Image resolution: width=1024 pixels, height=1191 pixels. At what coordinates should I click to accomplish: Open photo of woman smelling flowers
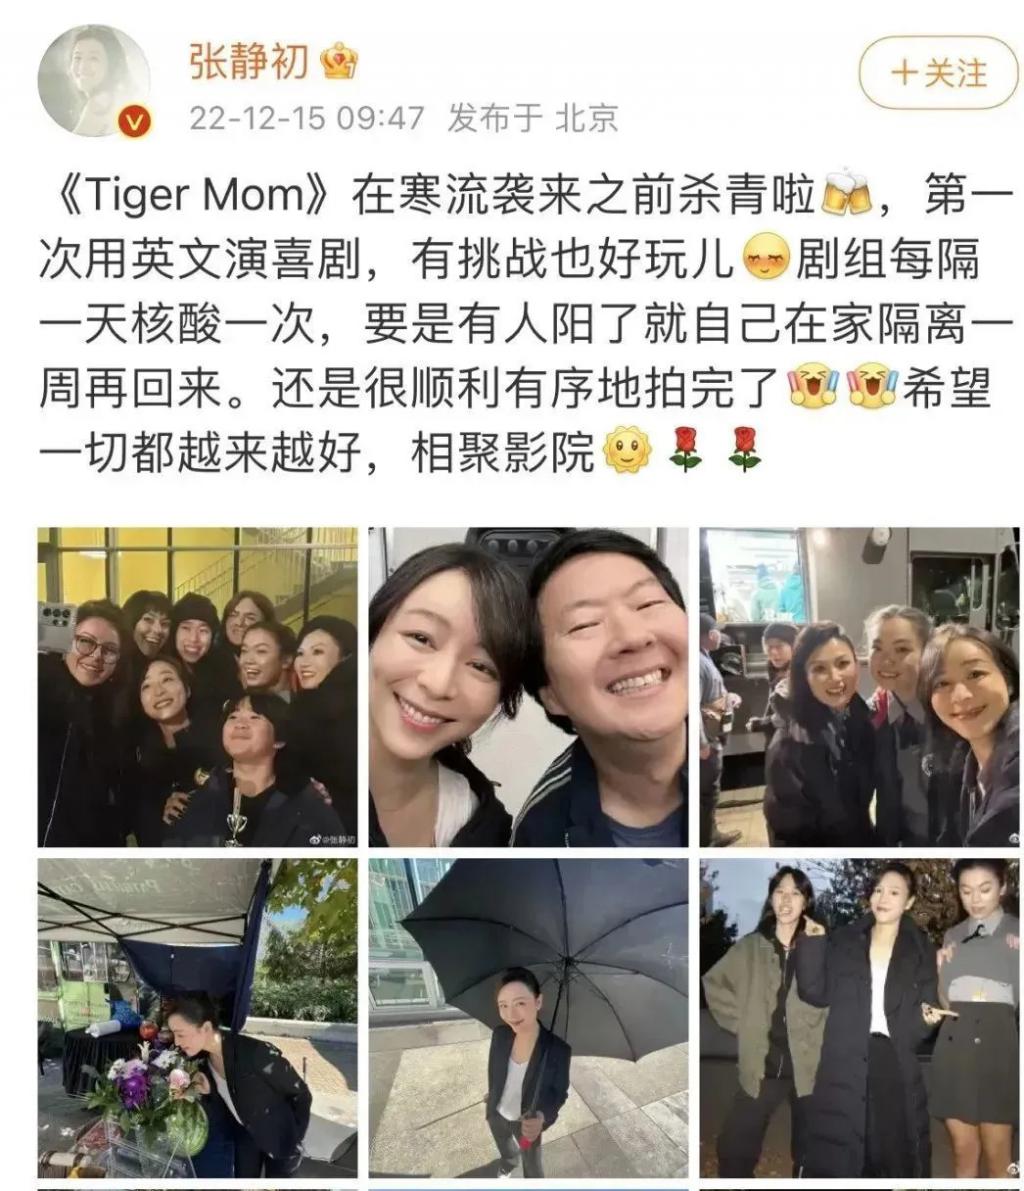pos(198,1019)
